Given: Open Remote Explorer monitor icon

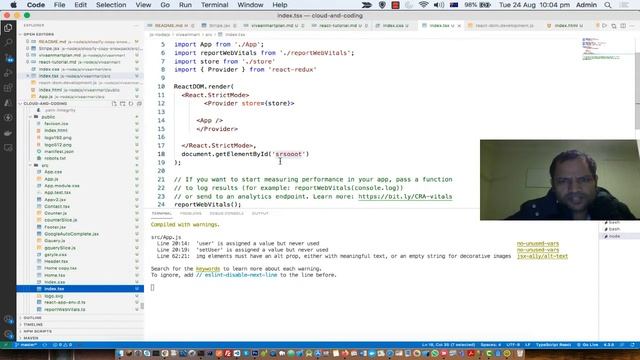Looking at the screenshot, I should coord(8,147).
